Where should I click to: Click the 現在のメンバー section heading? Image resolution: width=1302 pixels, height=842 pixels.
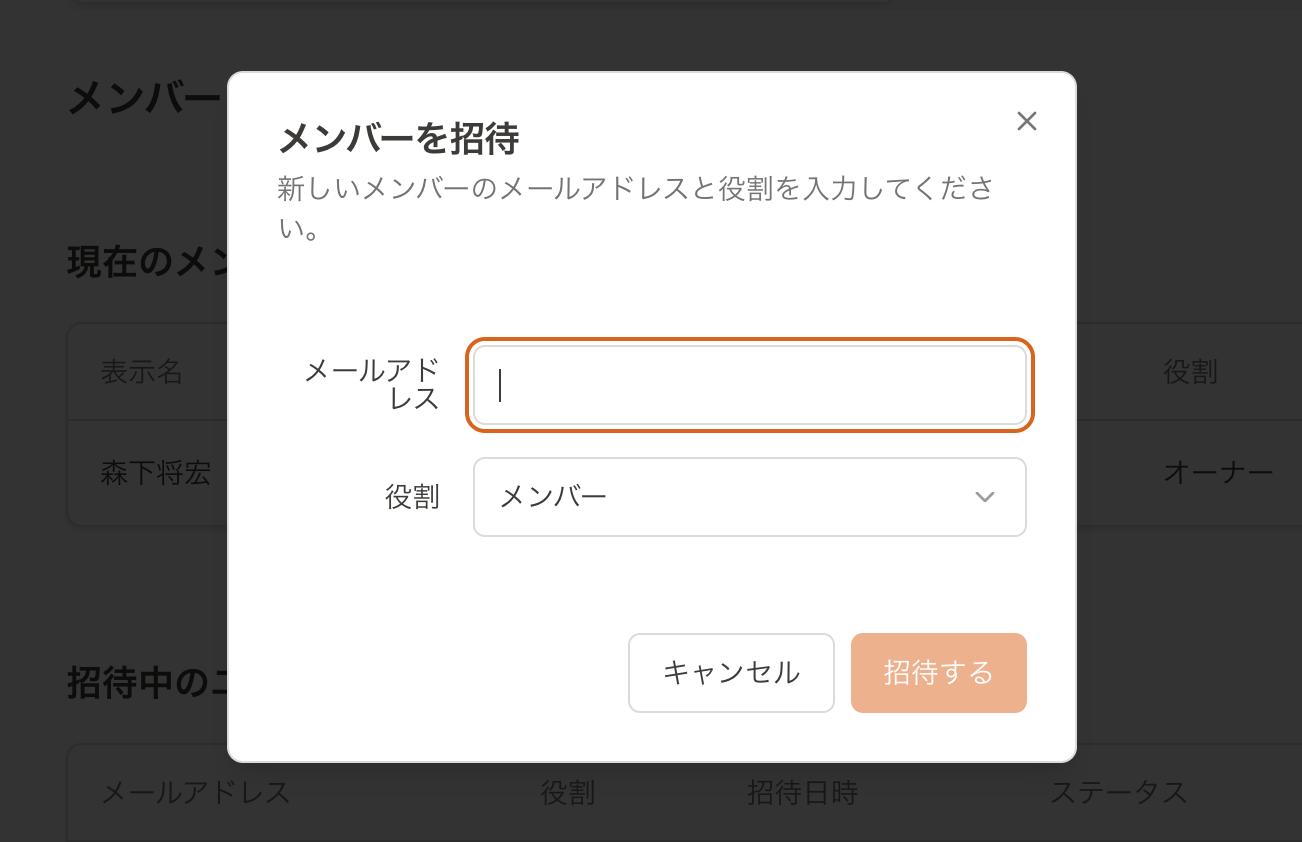pos(147,263)
